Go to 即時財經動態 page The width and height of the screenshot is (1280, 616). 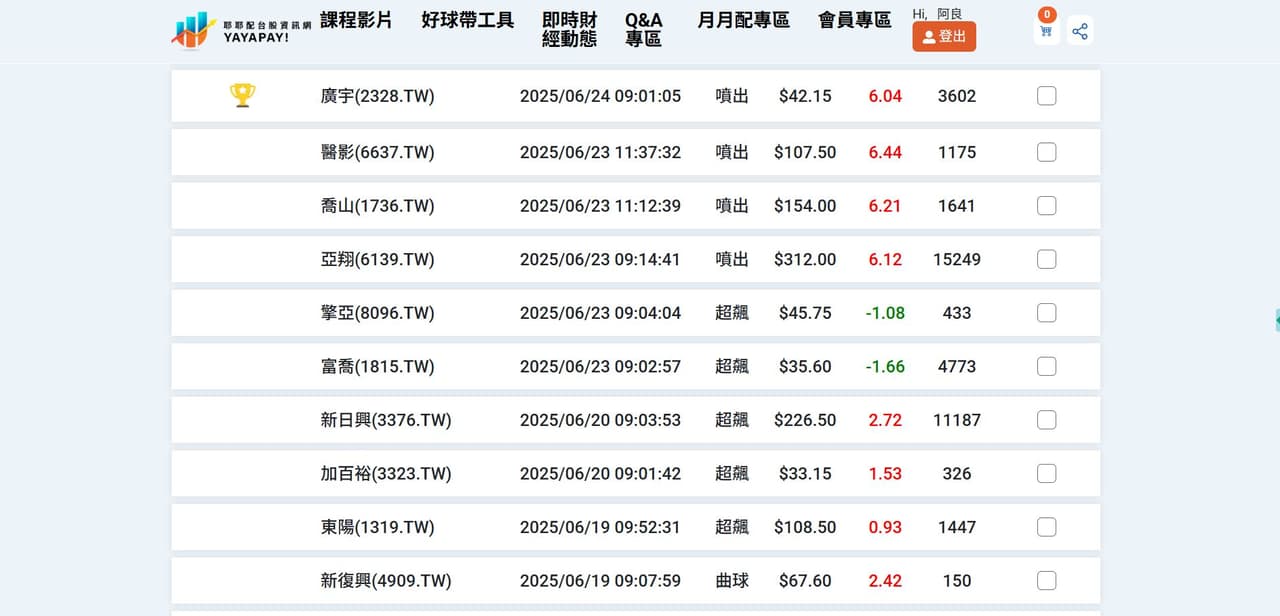[570, 30]
